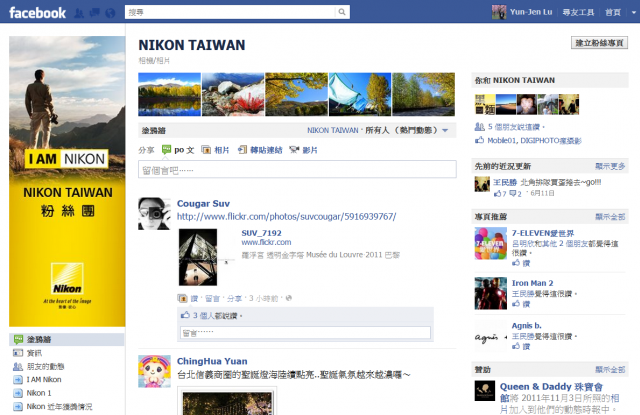640x415 pixels.
Task: Click the Facebook logo
Action: point(37,13)
